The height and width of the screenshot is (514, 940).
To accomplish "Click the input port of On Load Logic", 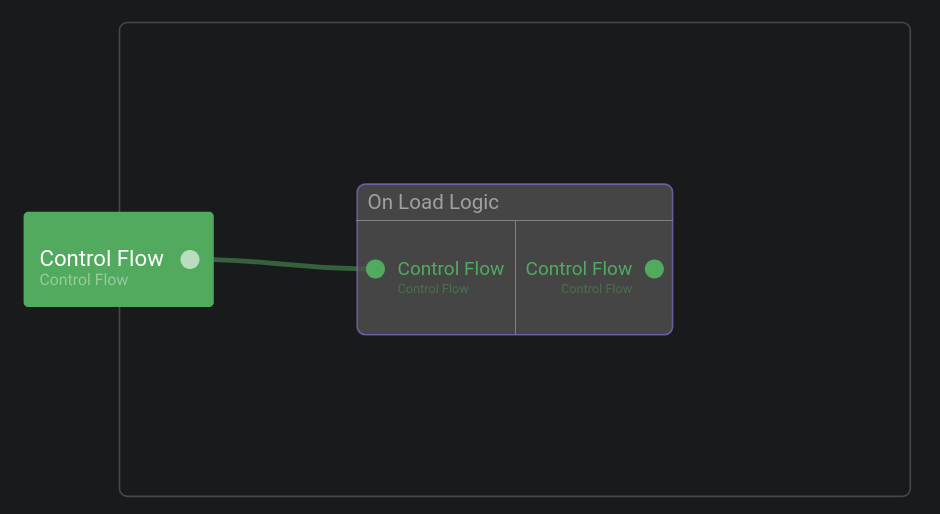I will pos(375,269).
